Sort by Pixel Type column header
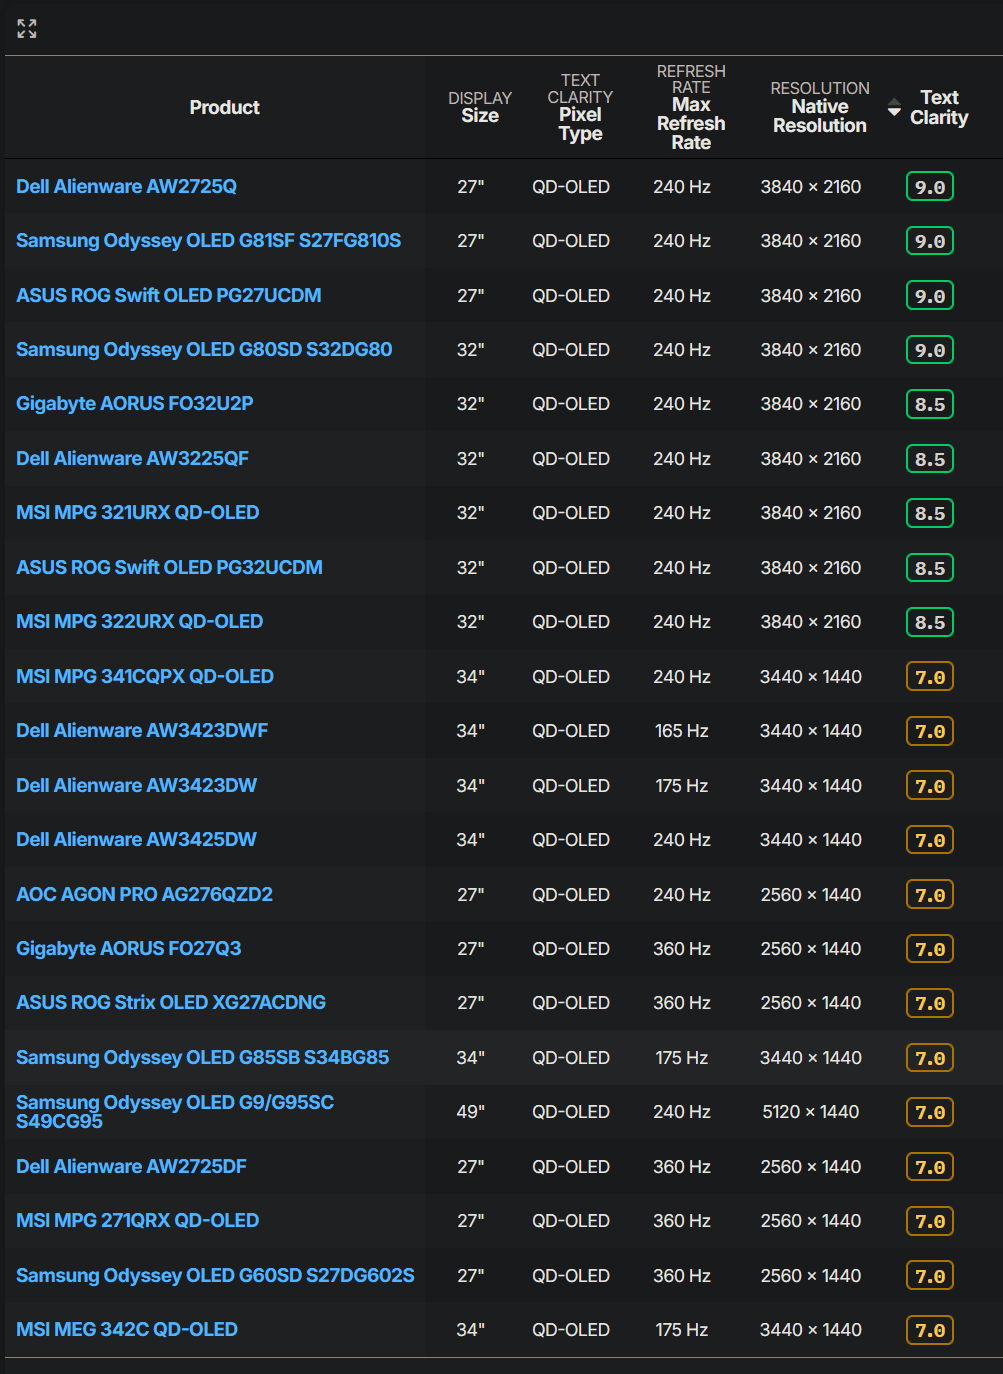Screen dimensions: 1003x1374 point(580,107)
